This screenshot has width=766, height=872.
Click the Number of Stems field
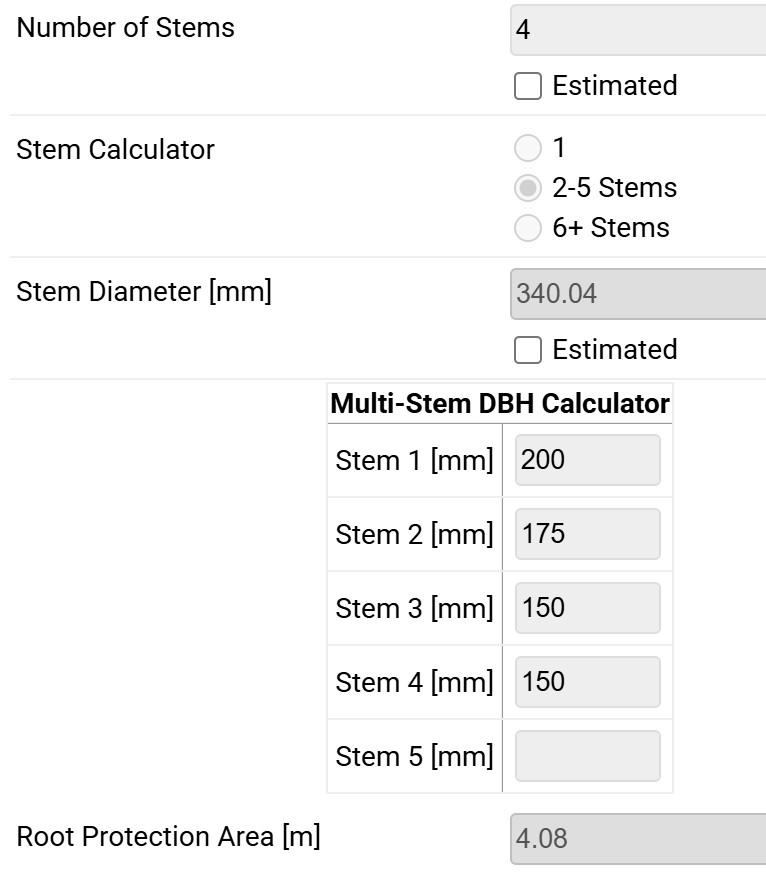click(638, 30)
